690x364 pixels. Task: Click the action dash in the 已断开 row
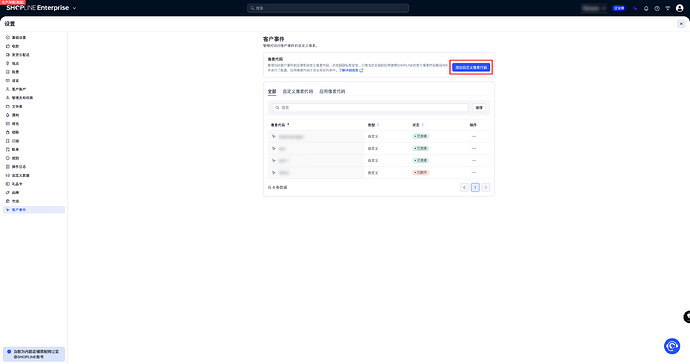coord(474,173)
